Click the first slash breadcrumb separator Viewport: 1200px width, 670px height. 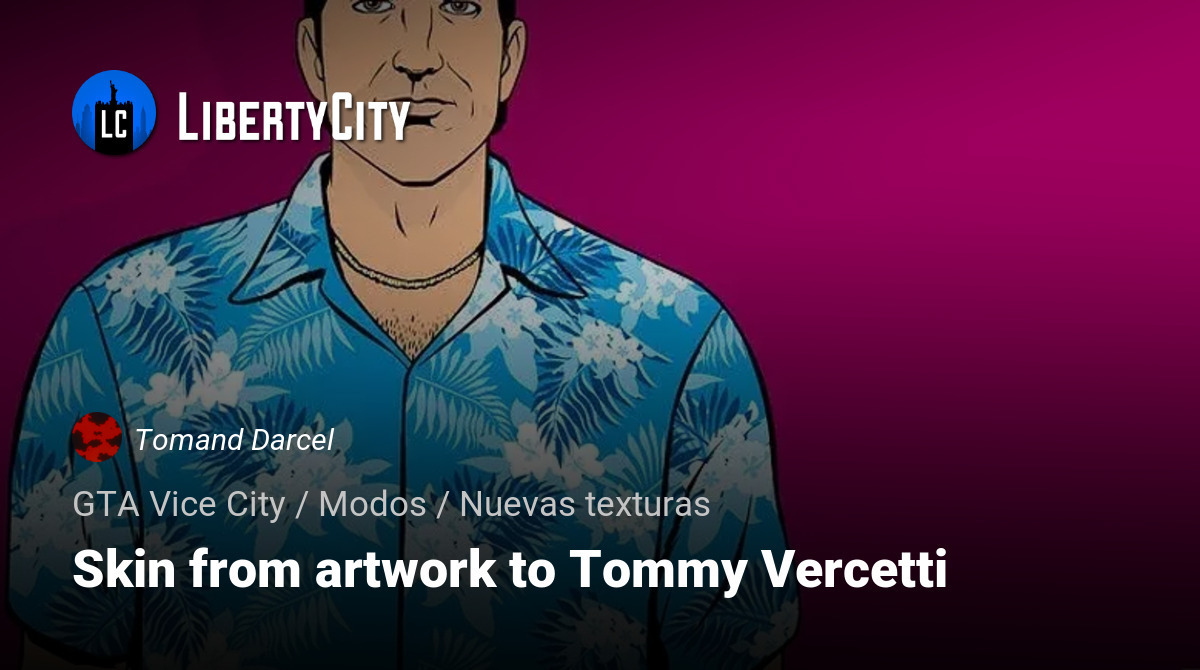click(301, 505)
